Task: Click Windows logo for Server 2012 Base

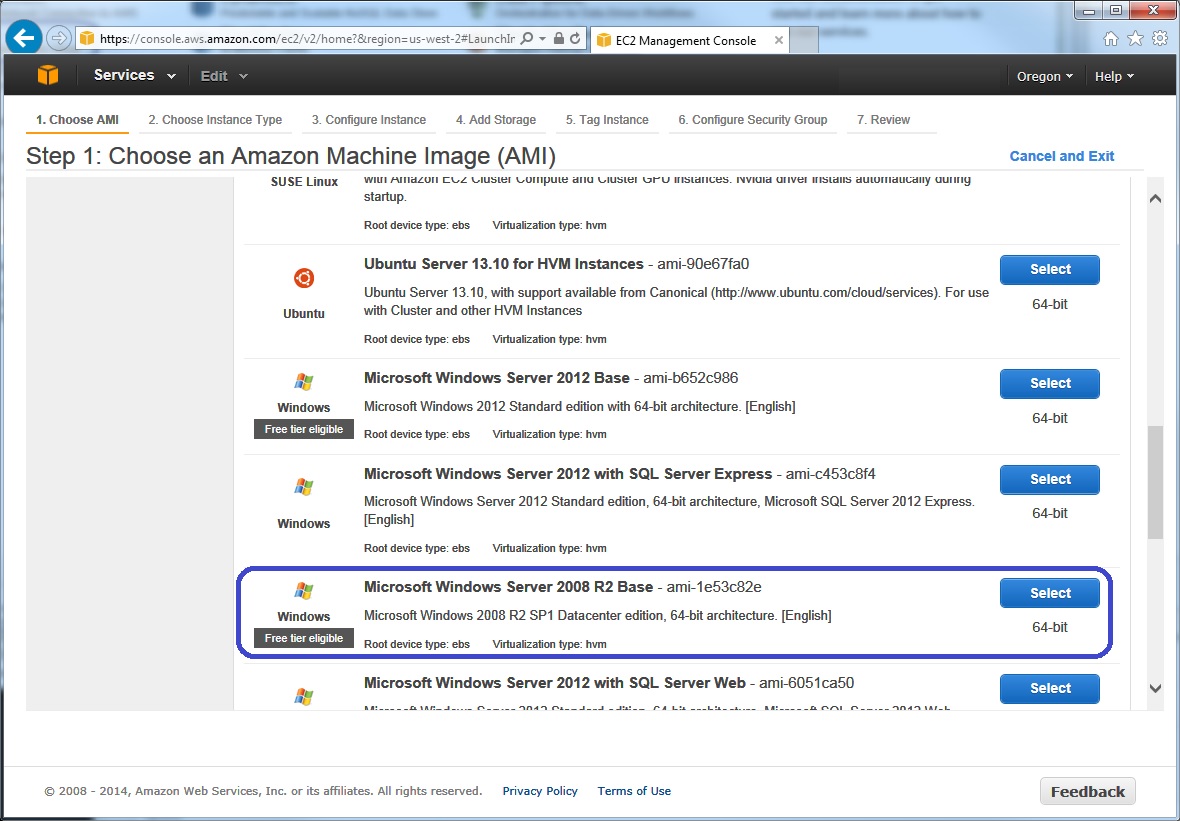Action: (x=304, y=382)
